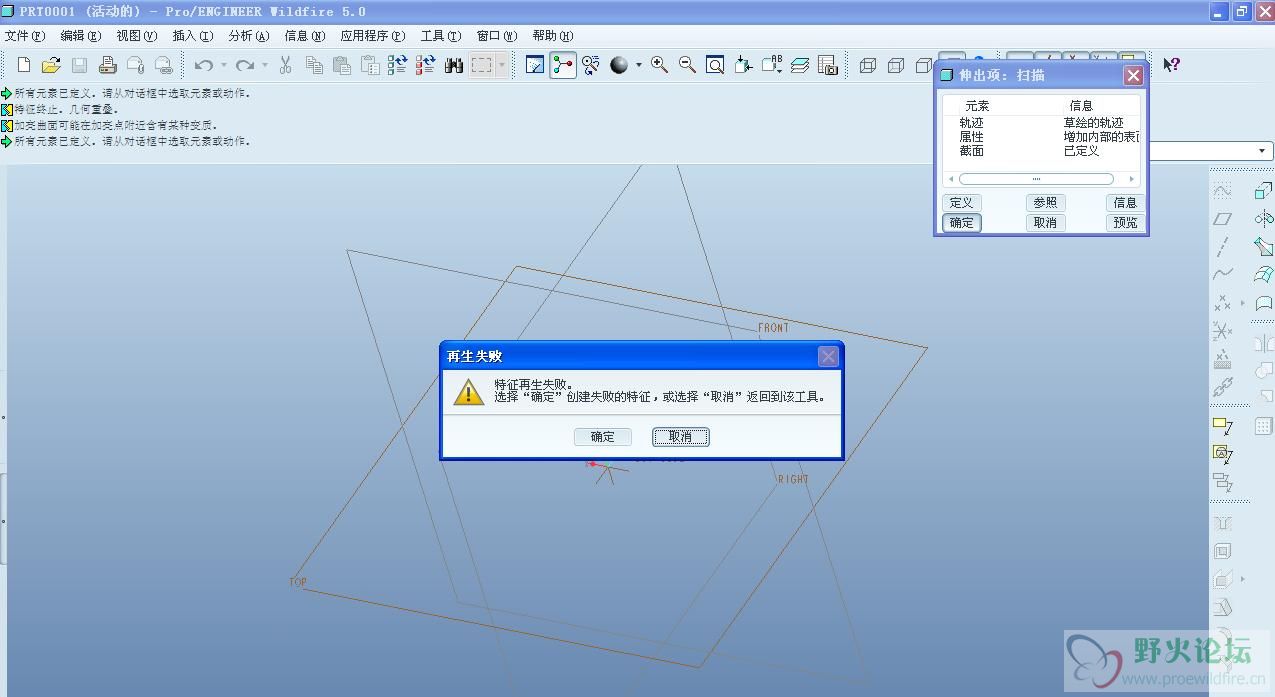Click the sweep dialog horizontal scrollbar
Image resolution: width=1275 pixels, height=697 pixels.
[x=1036, y=179]
